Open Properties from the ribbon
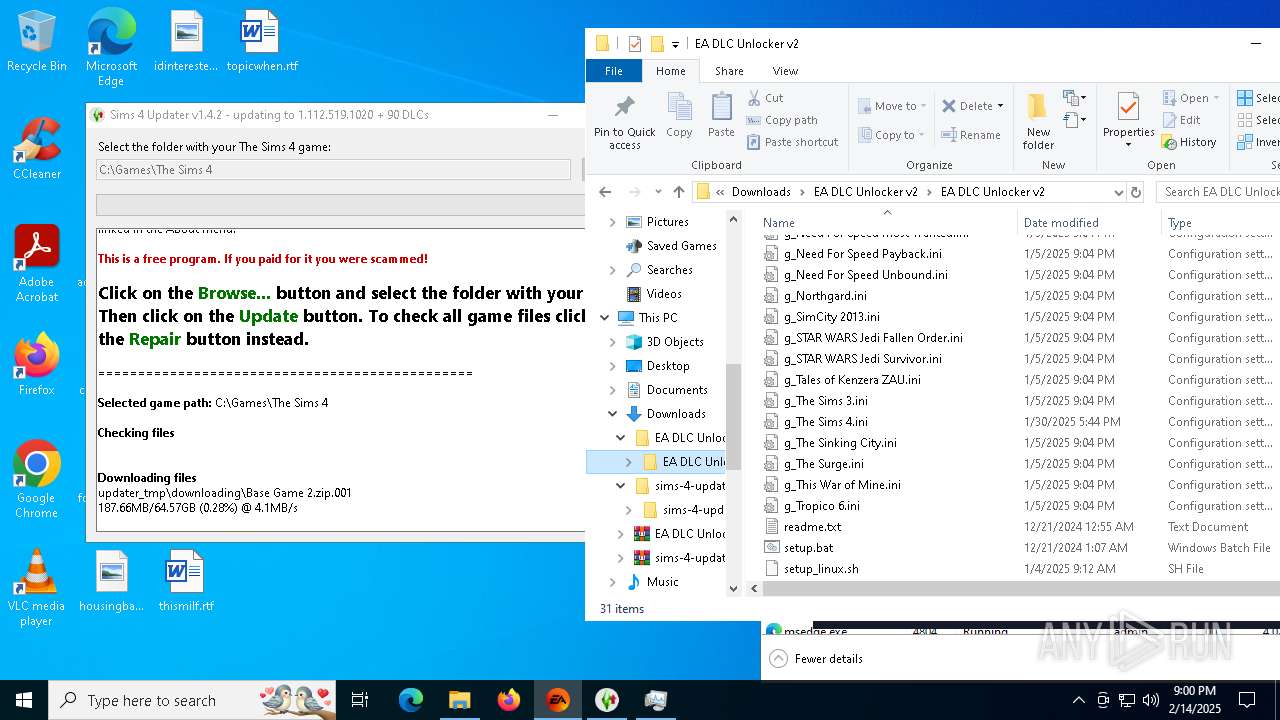The image size is (1280, 720). pyautogui.click(x=1128, y=122)
